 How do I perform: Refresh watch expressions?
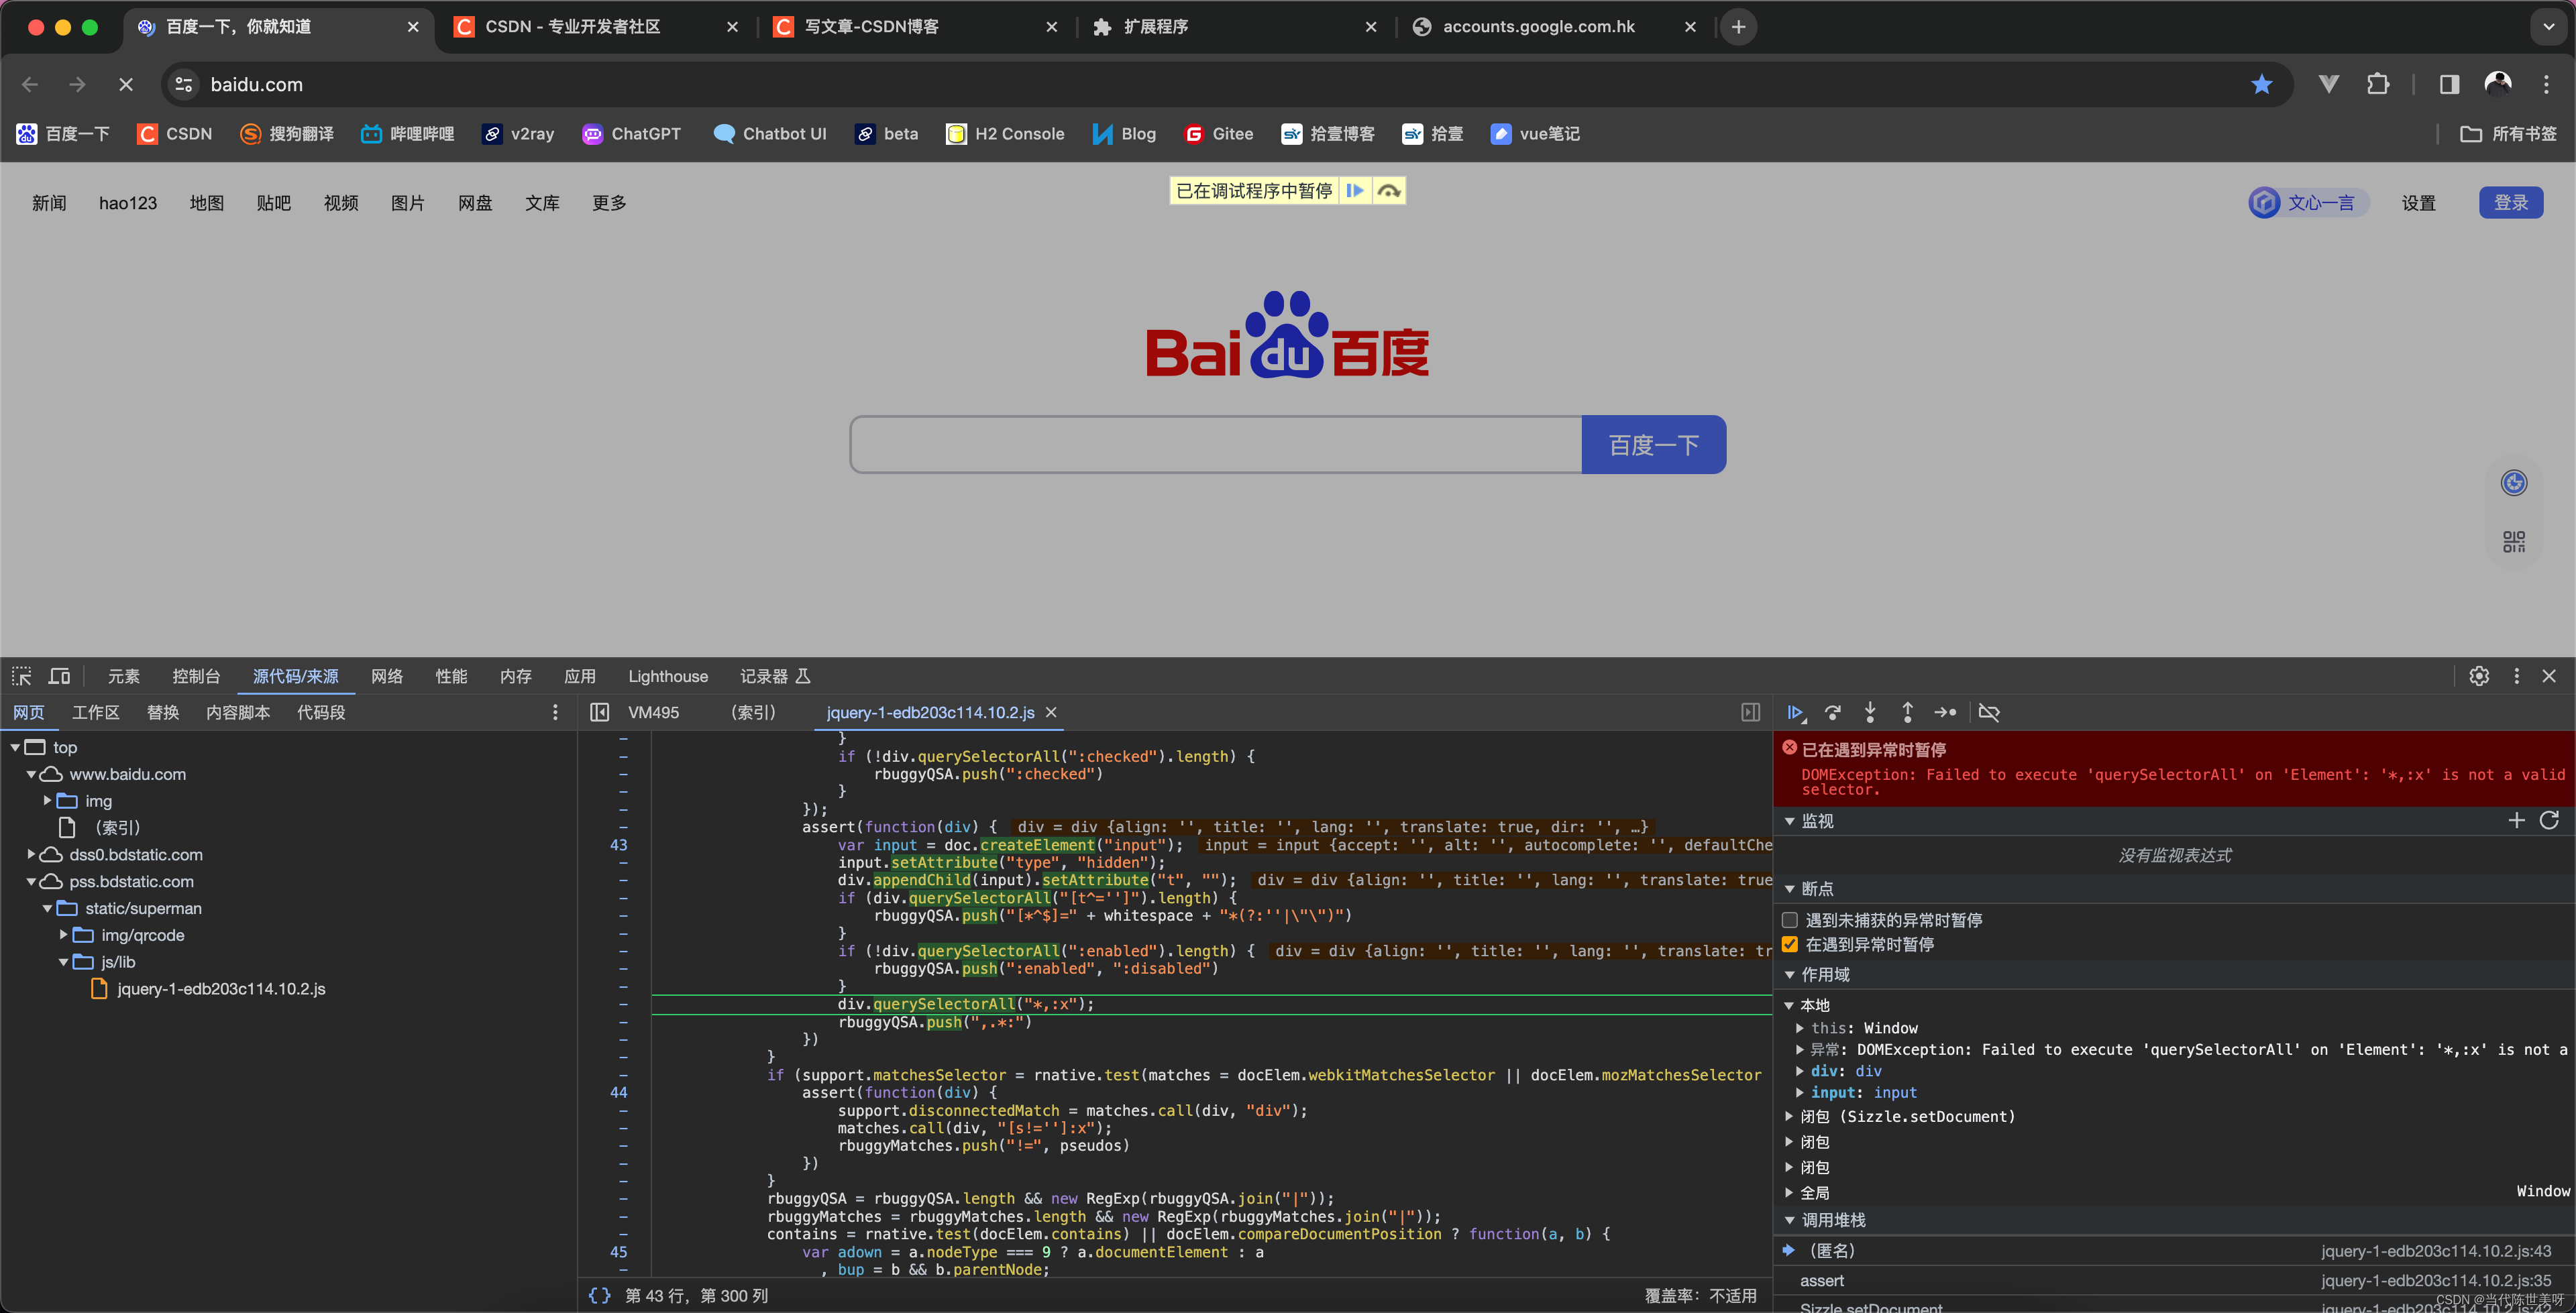[2549, 820]
